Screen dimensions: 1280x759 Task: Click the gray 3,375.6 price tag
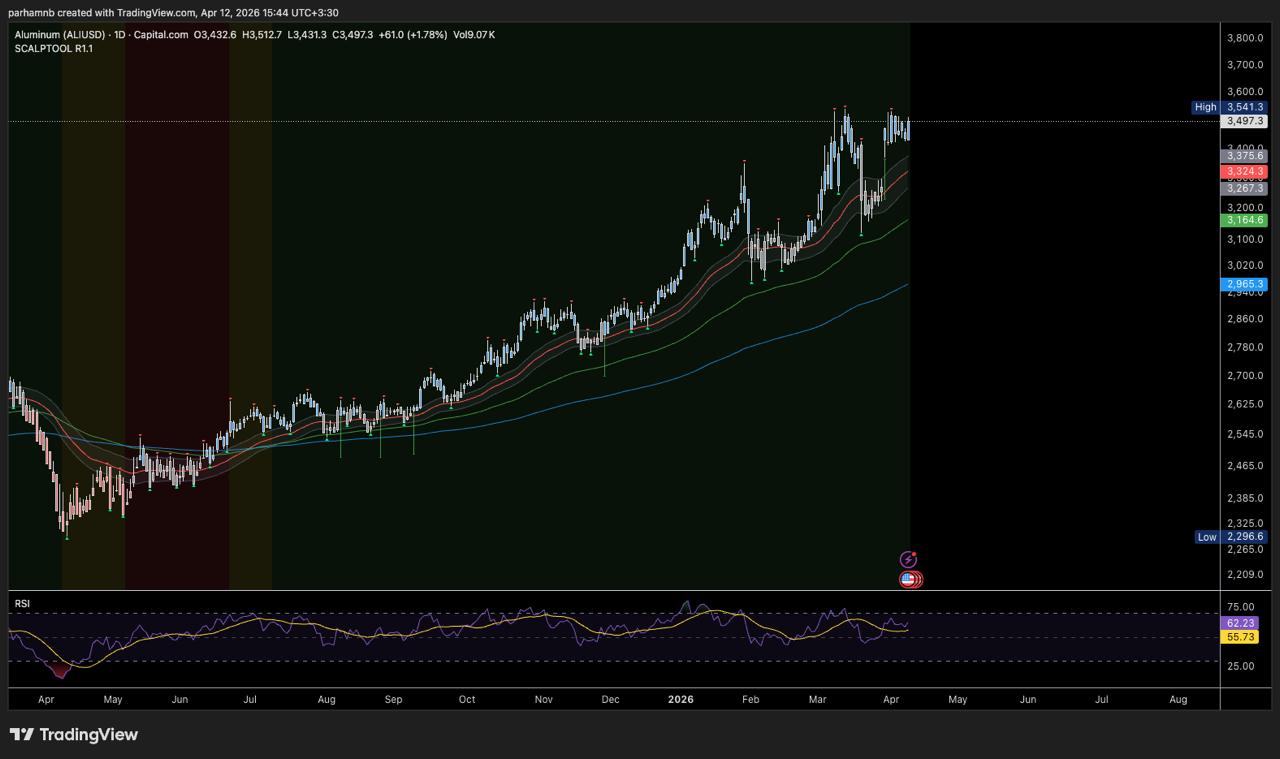1246,156
